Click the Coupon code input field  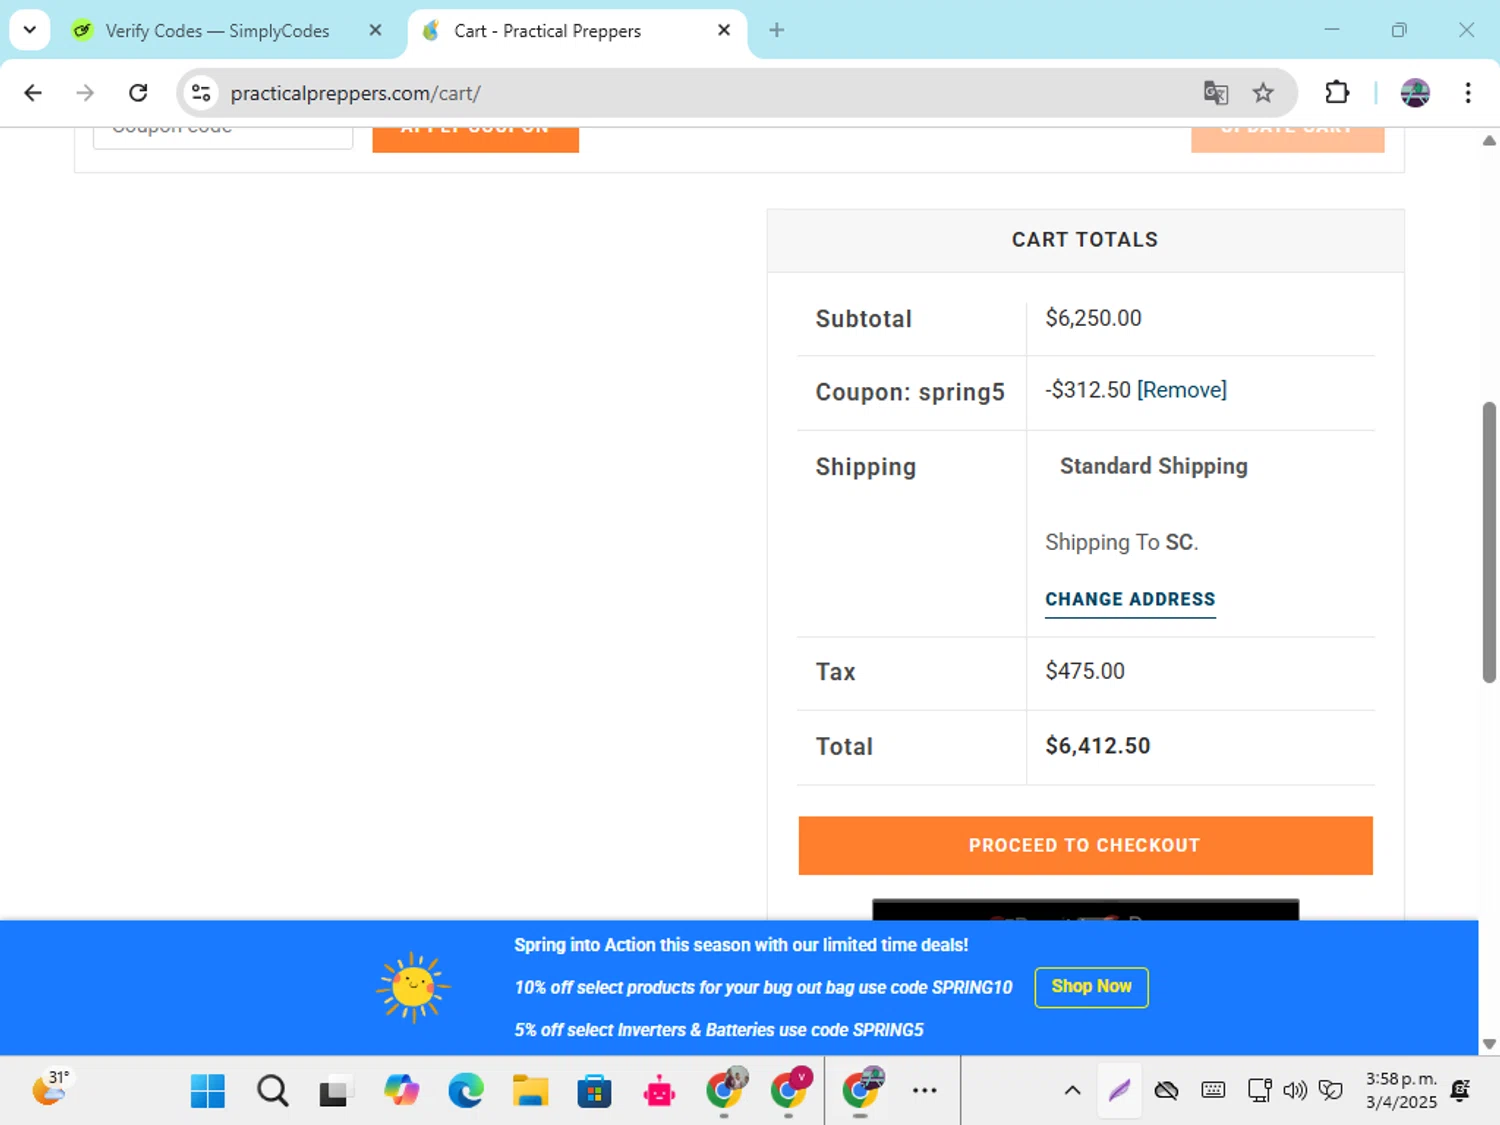coord(223,138)
